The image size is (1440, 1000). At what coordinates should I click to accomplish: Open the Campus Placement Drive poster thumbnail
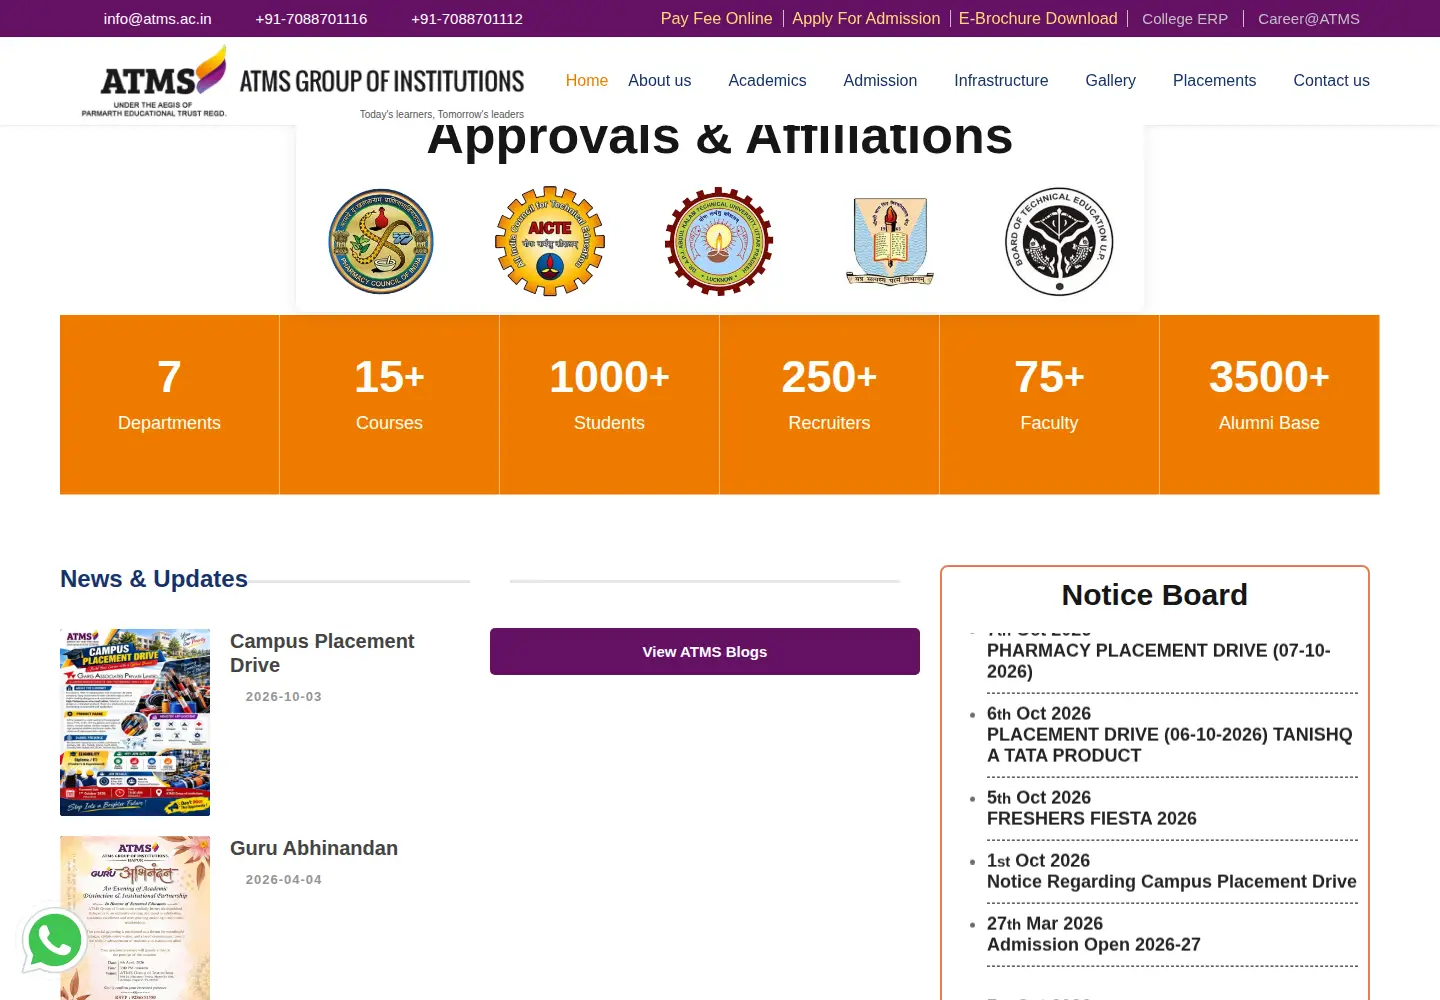[x=135, y=722]
